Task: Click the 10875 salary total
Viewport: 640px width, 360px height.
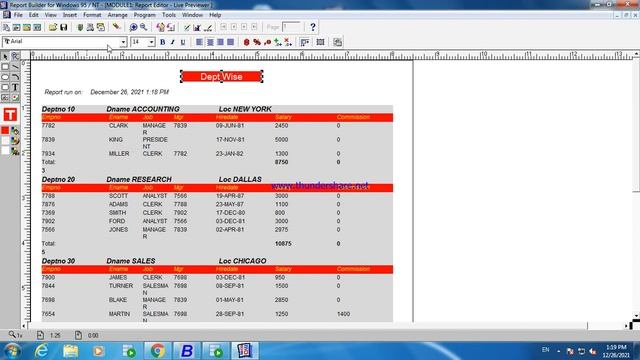Action: (x=283, y=244)
